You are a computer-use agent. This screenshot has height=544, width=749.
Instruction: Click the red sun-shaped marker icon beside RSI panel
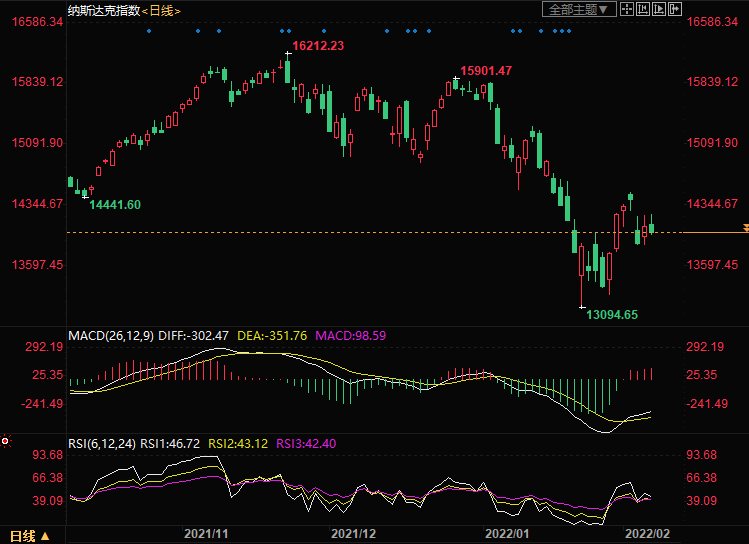[6, 440]
